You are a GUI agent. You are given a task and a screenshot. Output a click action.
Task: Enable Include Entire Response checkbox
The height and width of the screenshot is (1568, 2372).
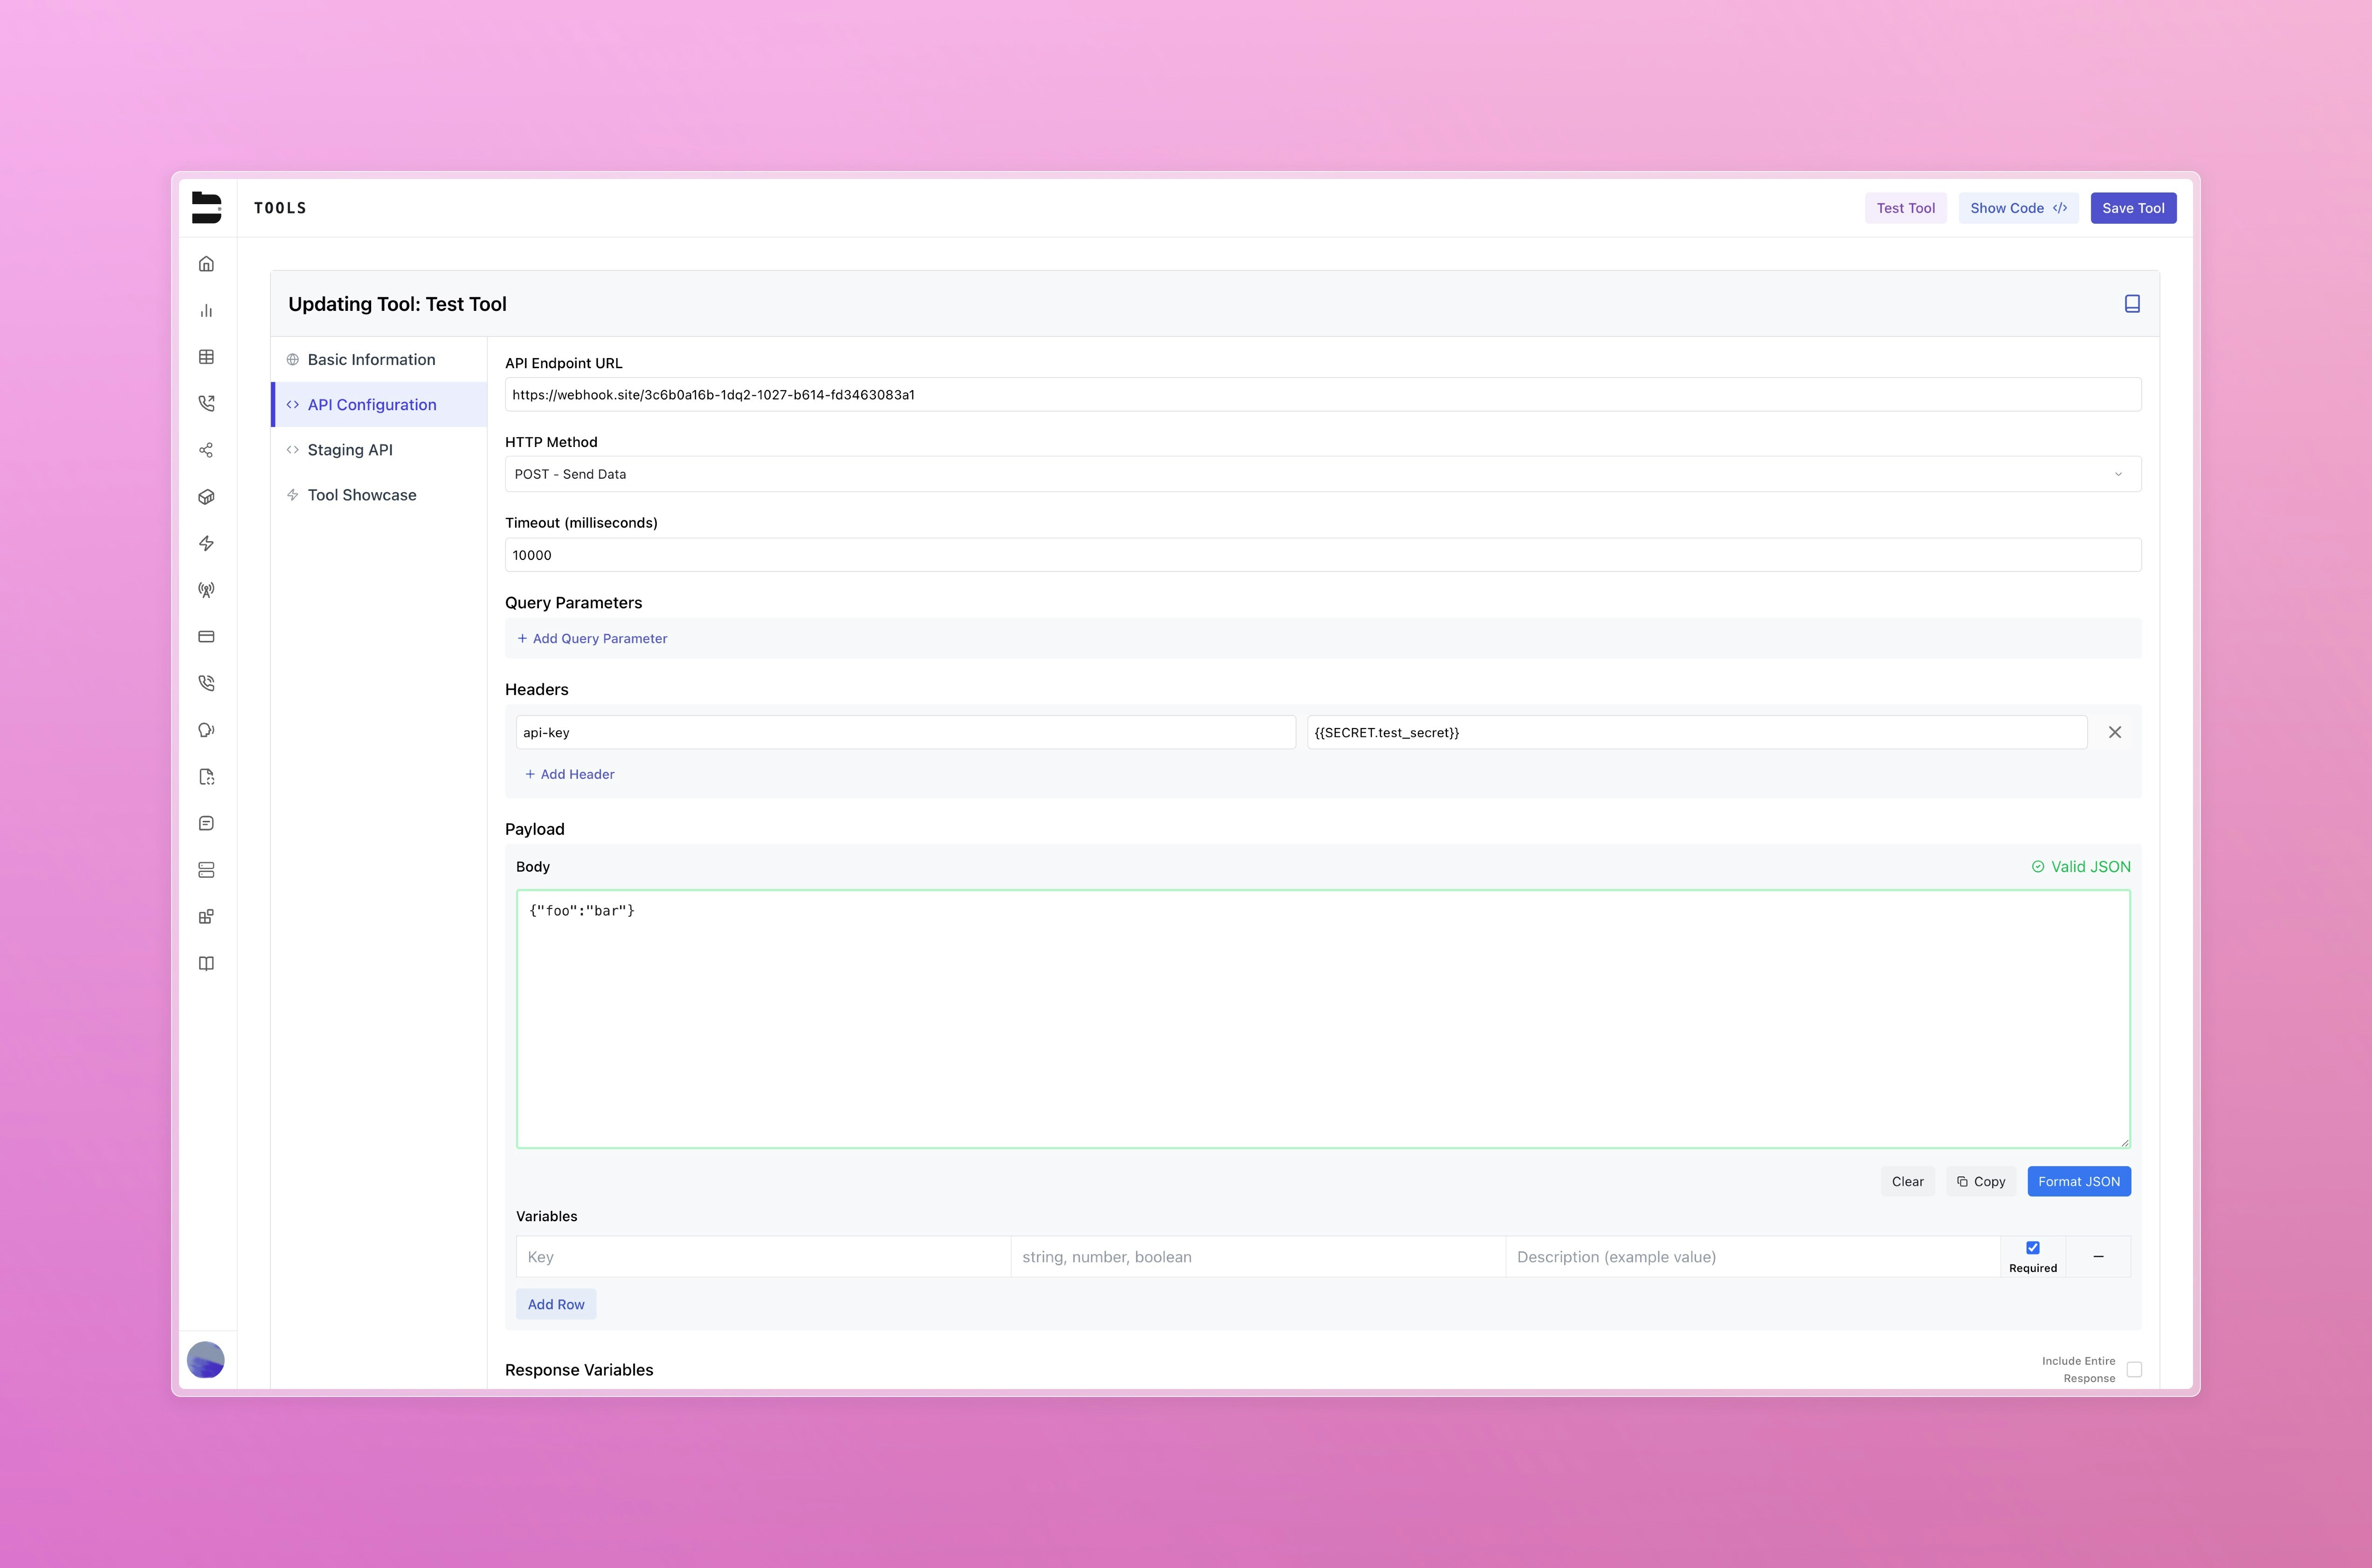click(x=2134, y=1369)
